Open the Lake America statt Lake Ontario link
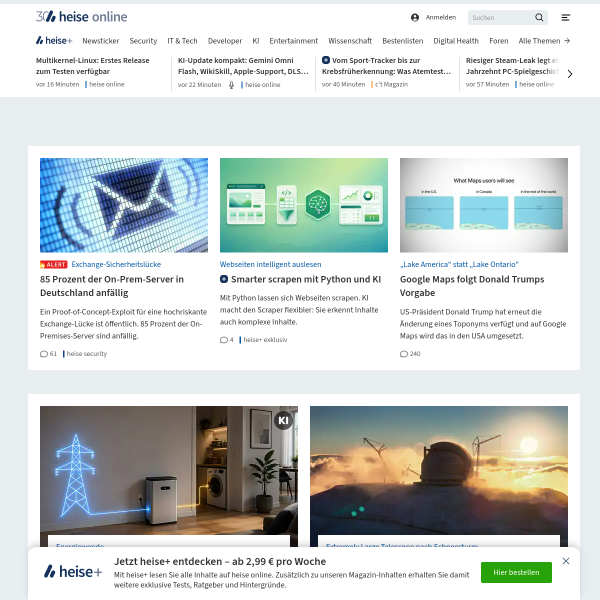The height and width of the screenshot is (600, 600). (x=459, y=264)
